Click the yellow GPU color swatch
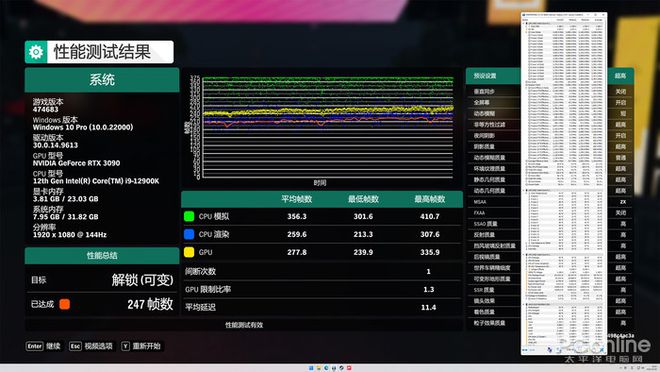The width and height of the screenshot is (660, 372). pos(189,252)
